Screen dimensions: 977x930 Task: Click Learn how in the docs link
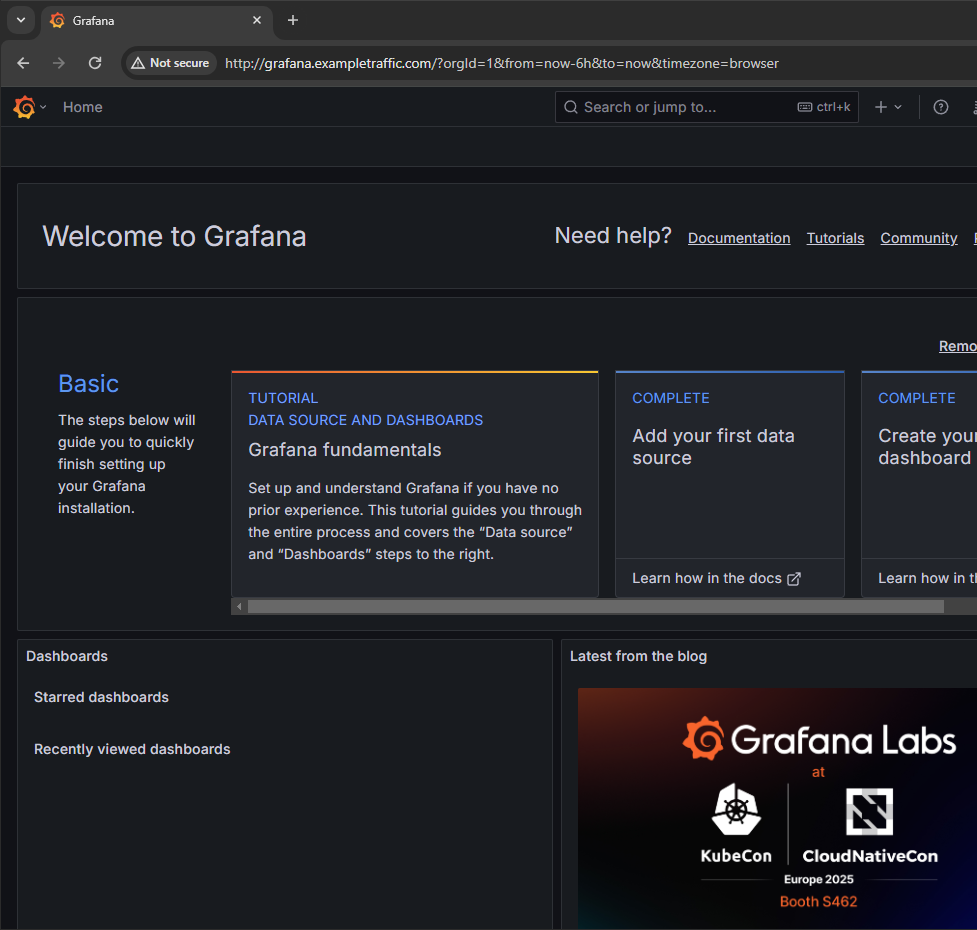(707, 578)
